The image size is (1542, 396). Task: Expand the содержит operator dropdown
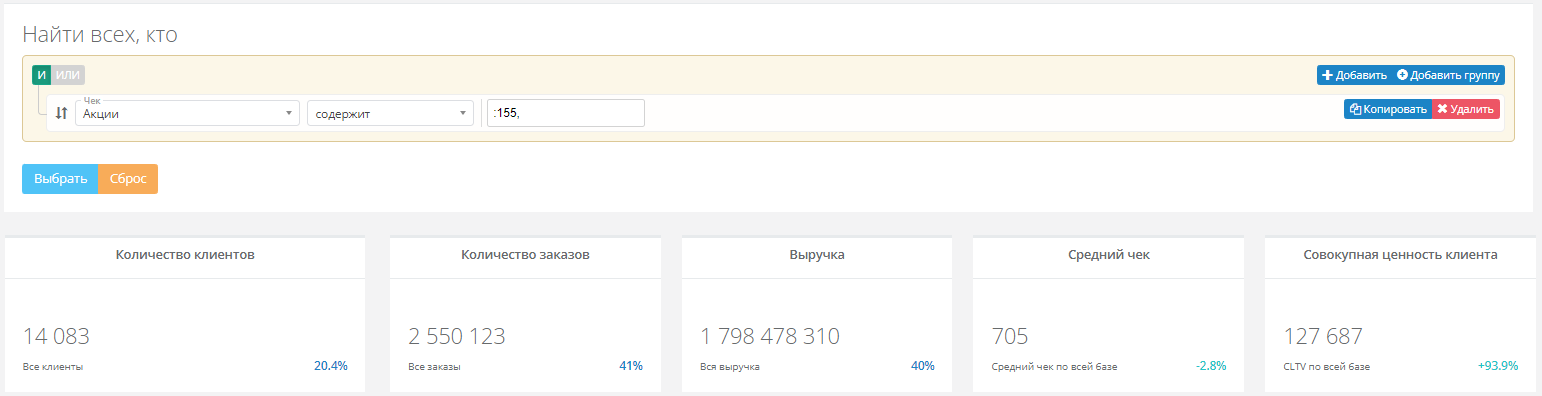(x=390, y=113)
